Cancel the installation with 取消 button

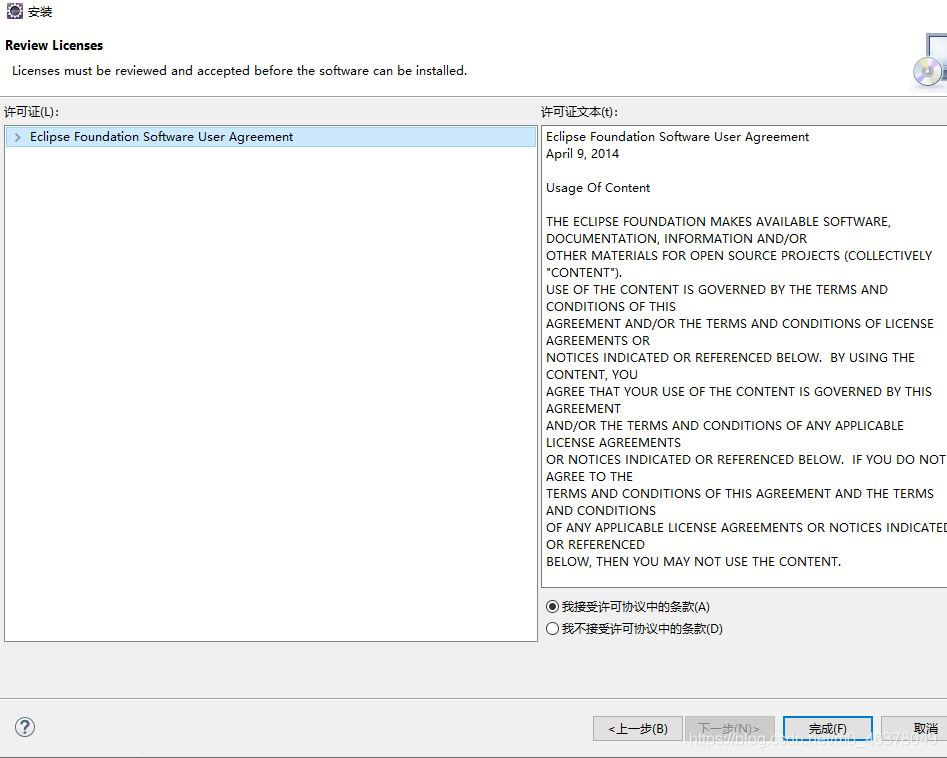coord(914,728)
